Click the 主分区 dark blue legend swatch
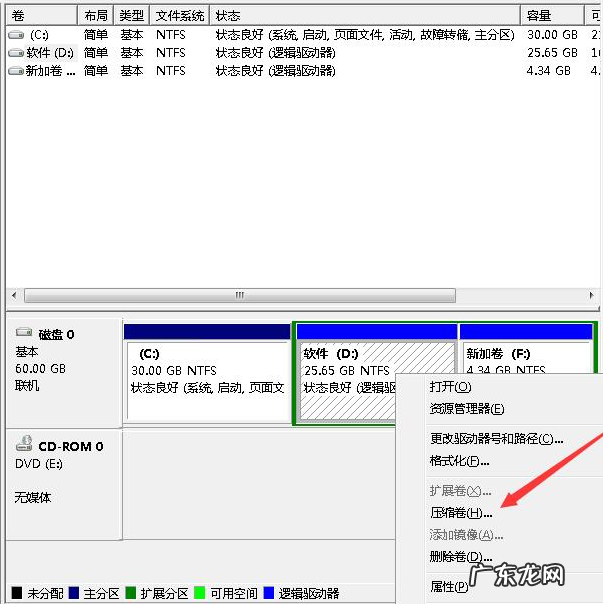The height and width of the screenshot is (604, 603). point(74,593)
